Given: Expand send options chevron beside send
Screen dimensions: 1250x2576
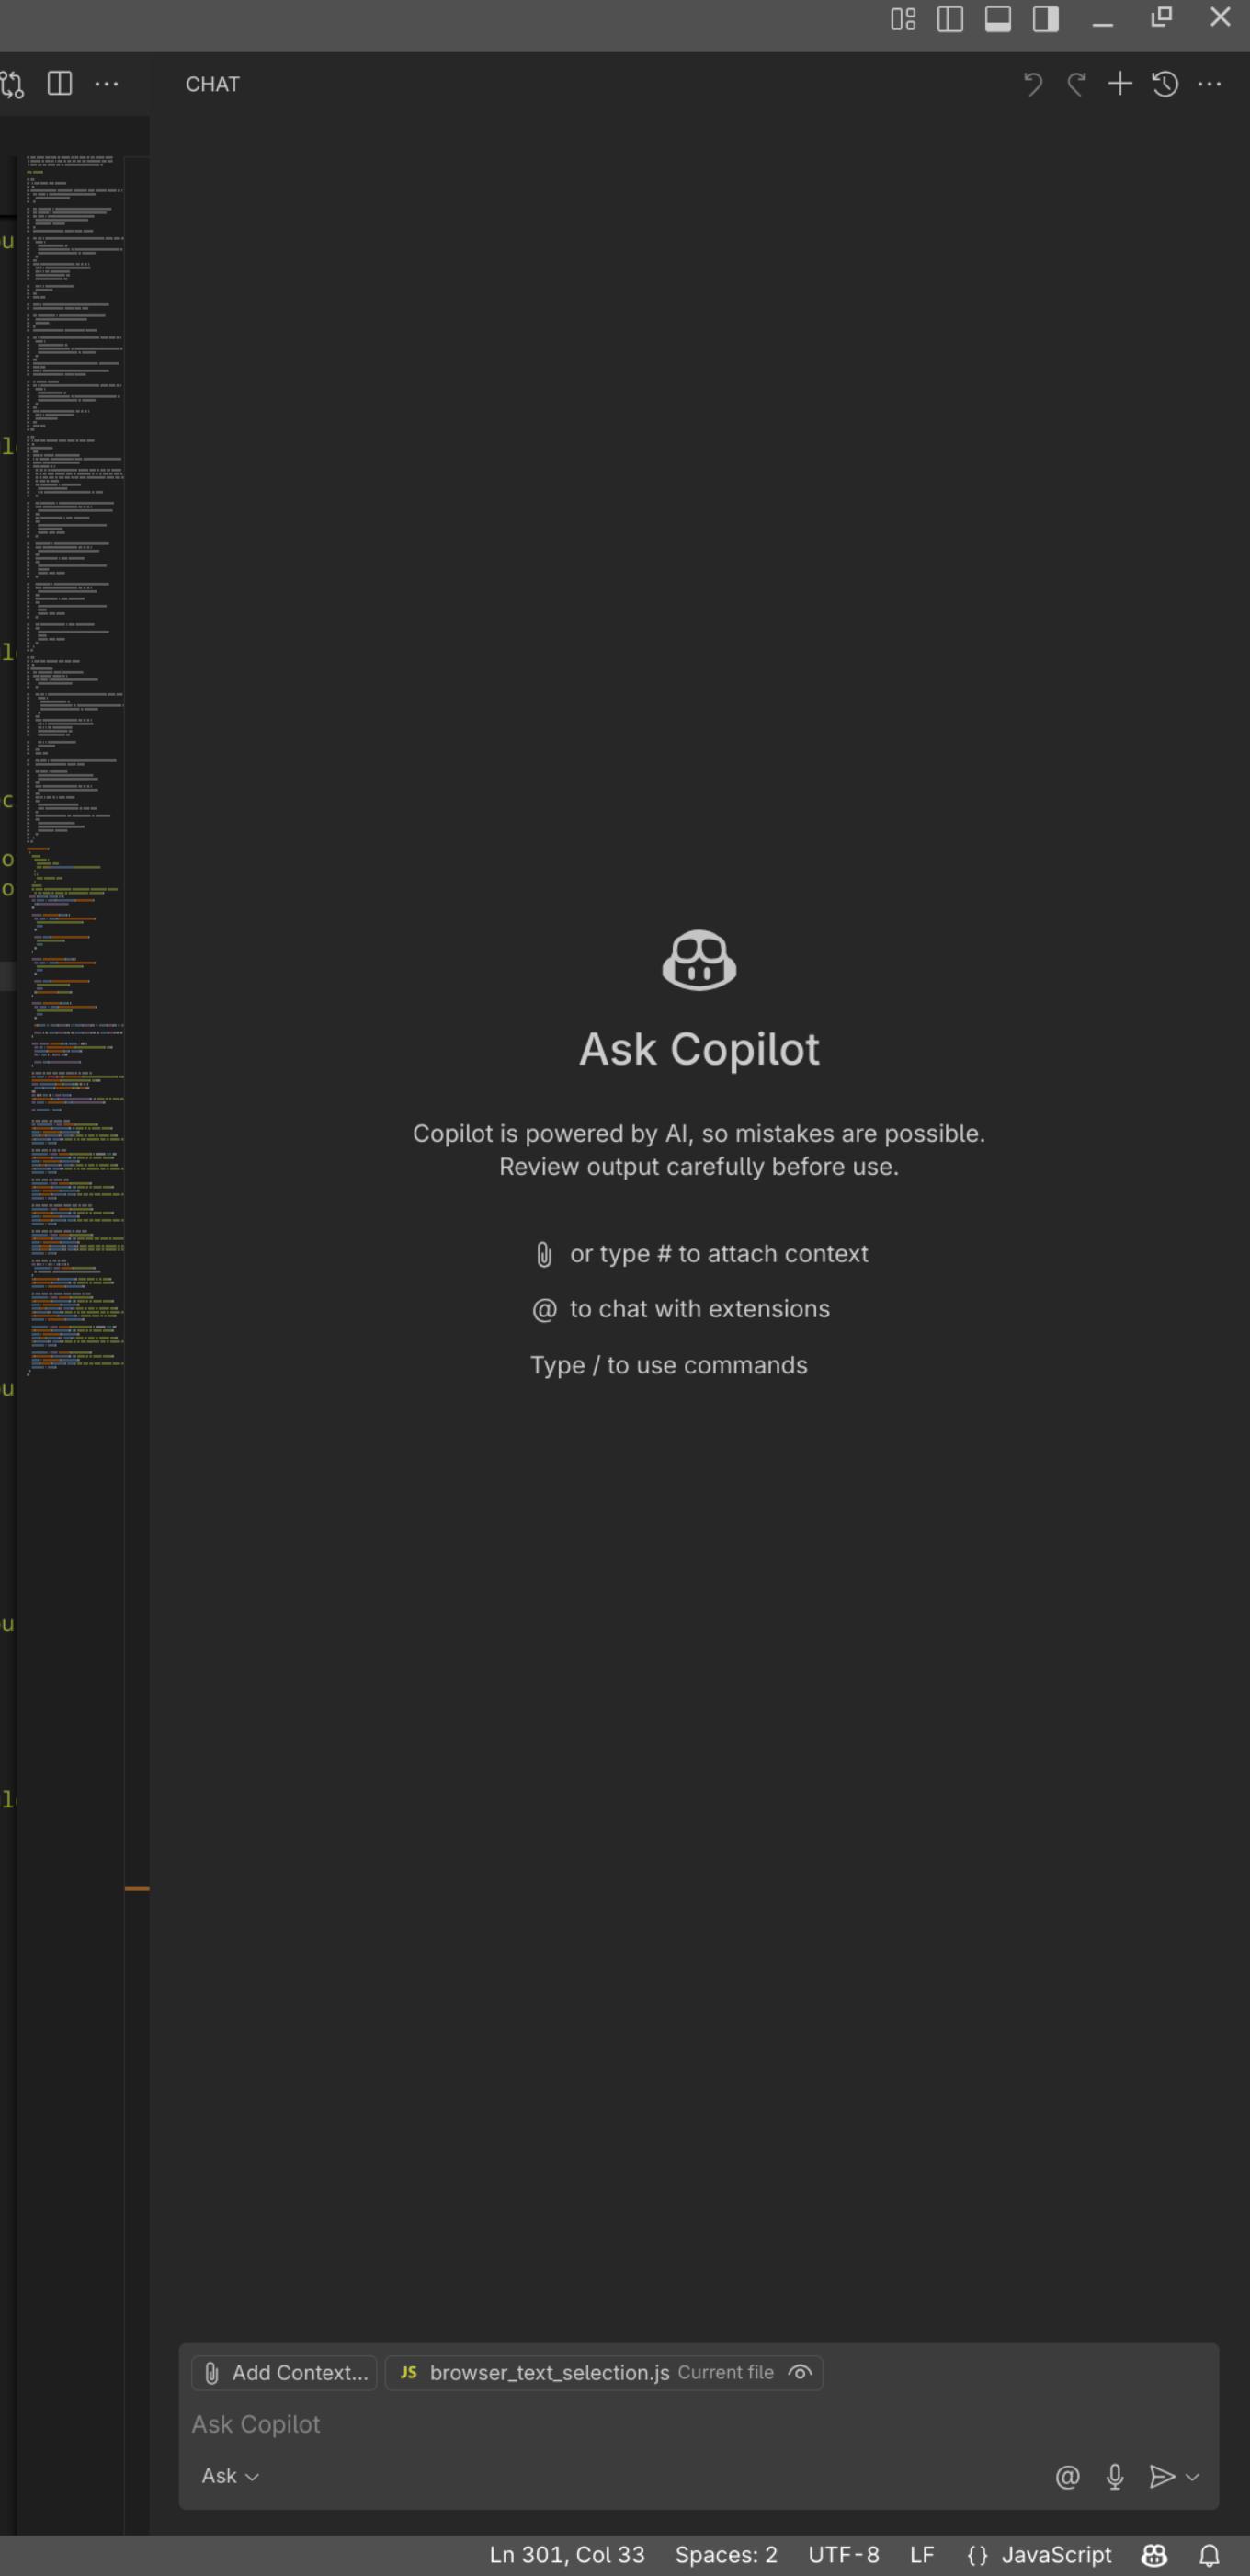Looking at the screenshot, I should [1192, 2476].
